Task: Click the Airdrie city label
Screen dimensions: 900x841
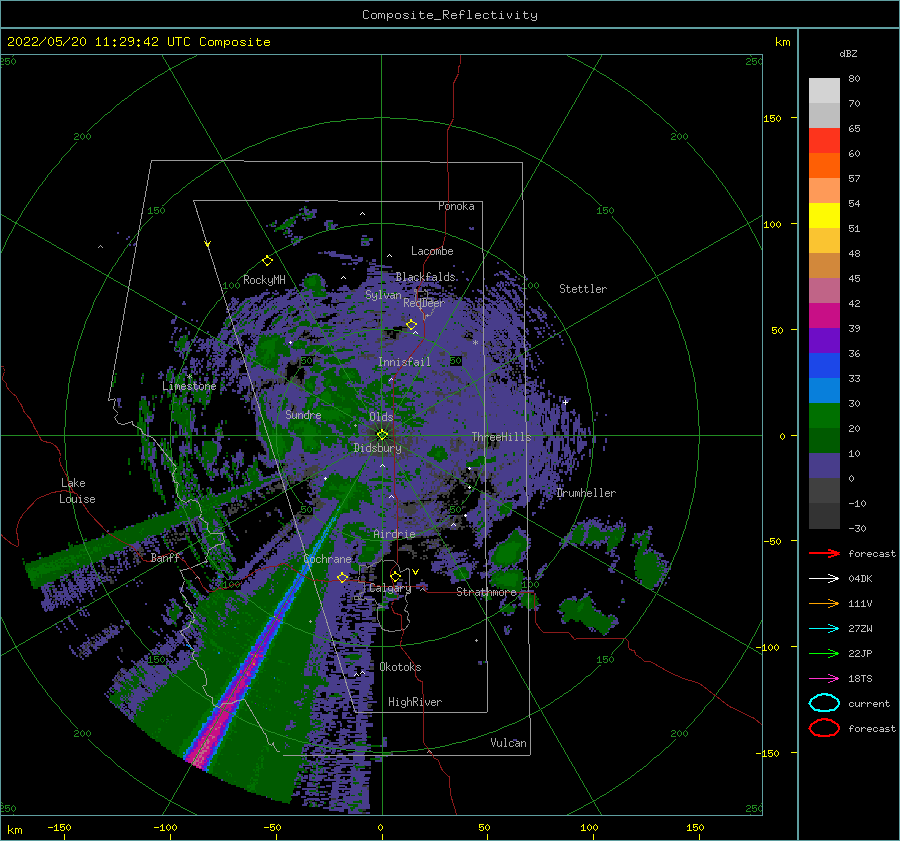Action: pyautogui.click(x=394, y=534)
